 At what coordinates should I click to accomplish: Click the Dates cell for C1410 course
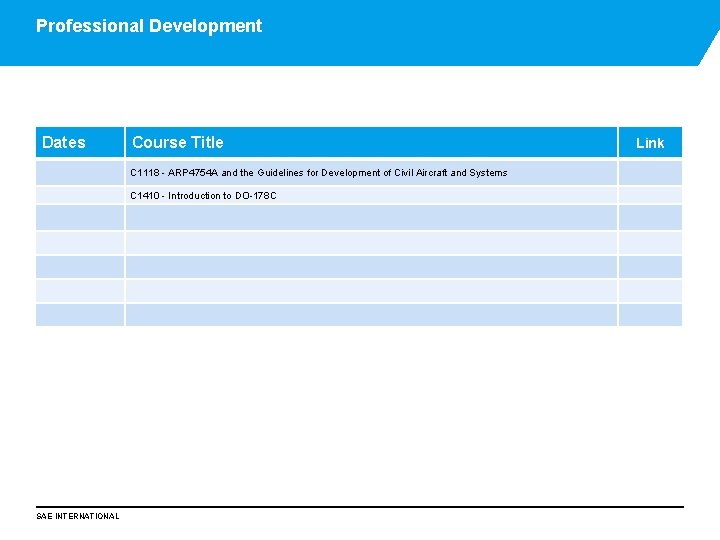click(80, 195)
